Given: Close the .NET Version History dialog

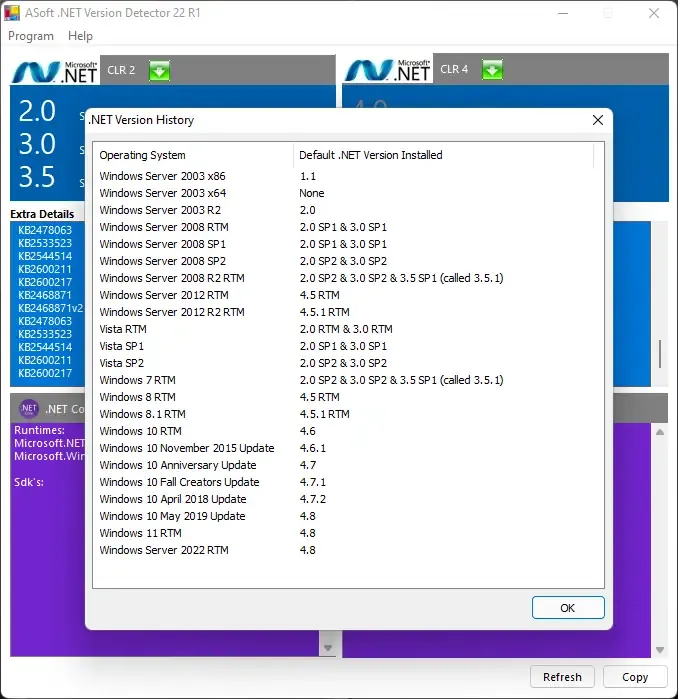Looking at the screenshot, I should pos(598,120).
